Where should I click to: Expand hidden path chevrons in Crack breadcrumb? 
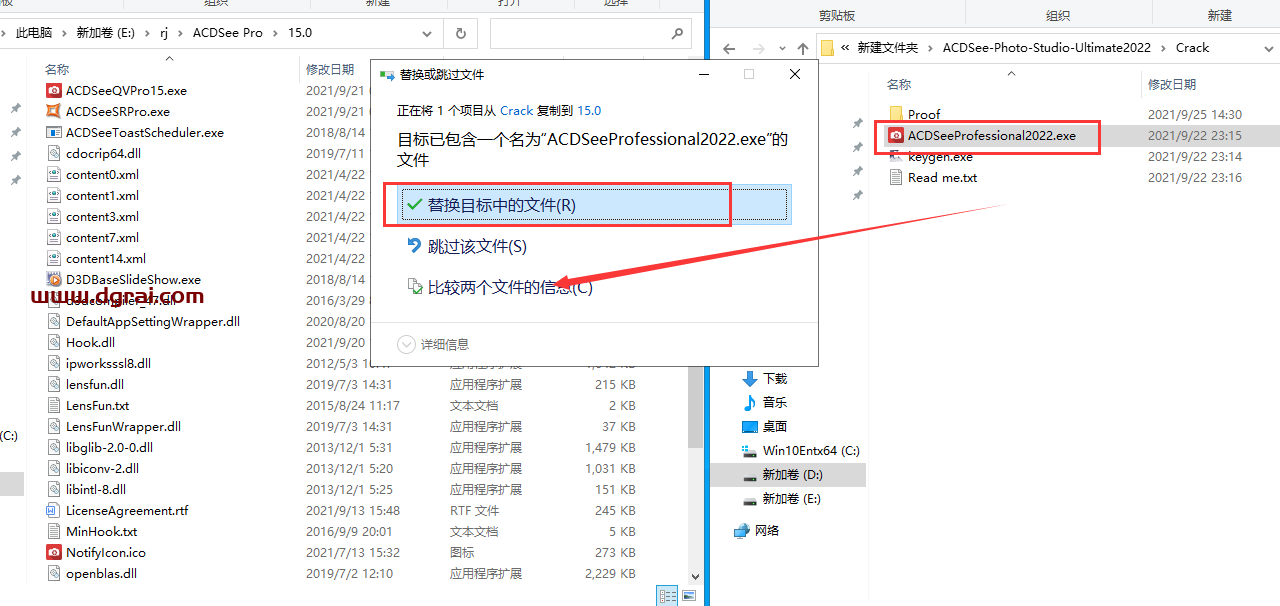tap(846, 48)
